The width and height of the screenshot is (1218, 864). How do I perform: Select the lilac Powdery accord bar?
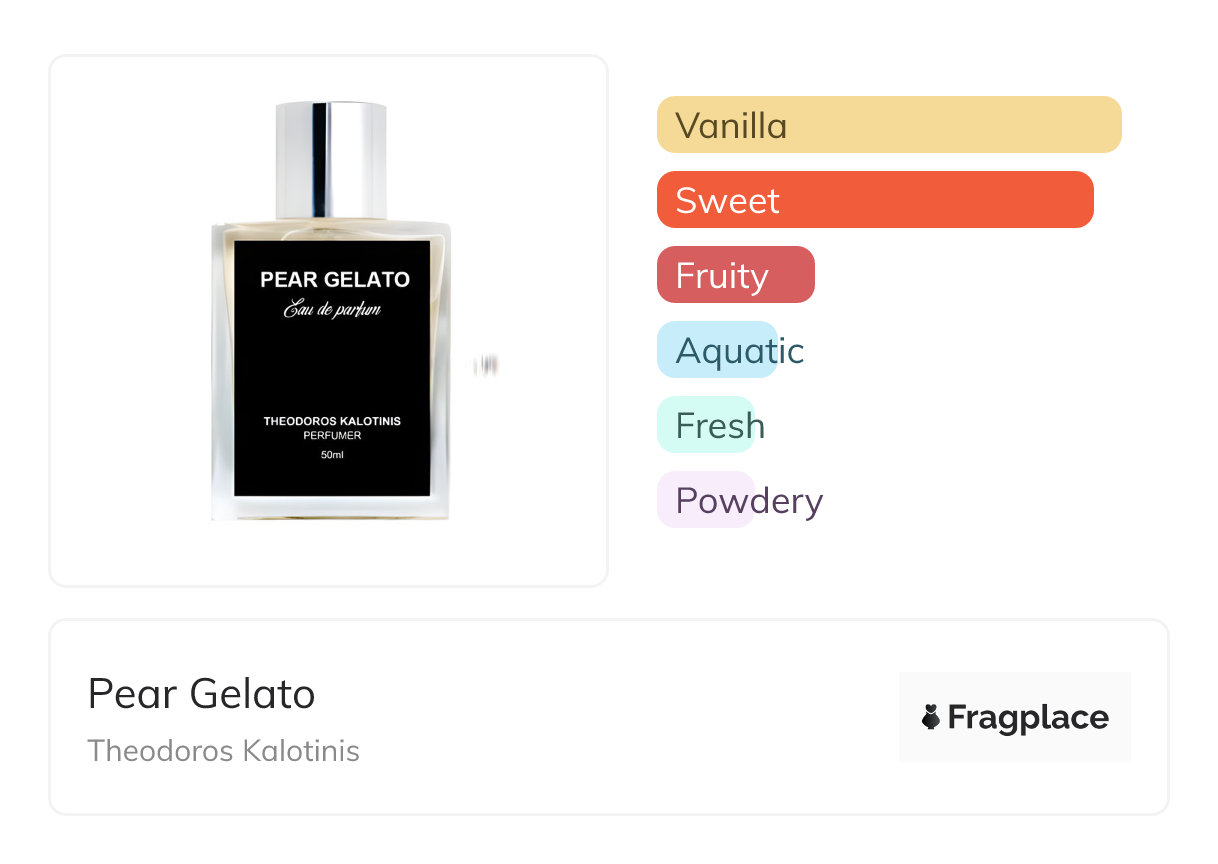pos(705,500)
